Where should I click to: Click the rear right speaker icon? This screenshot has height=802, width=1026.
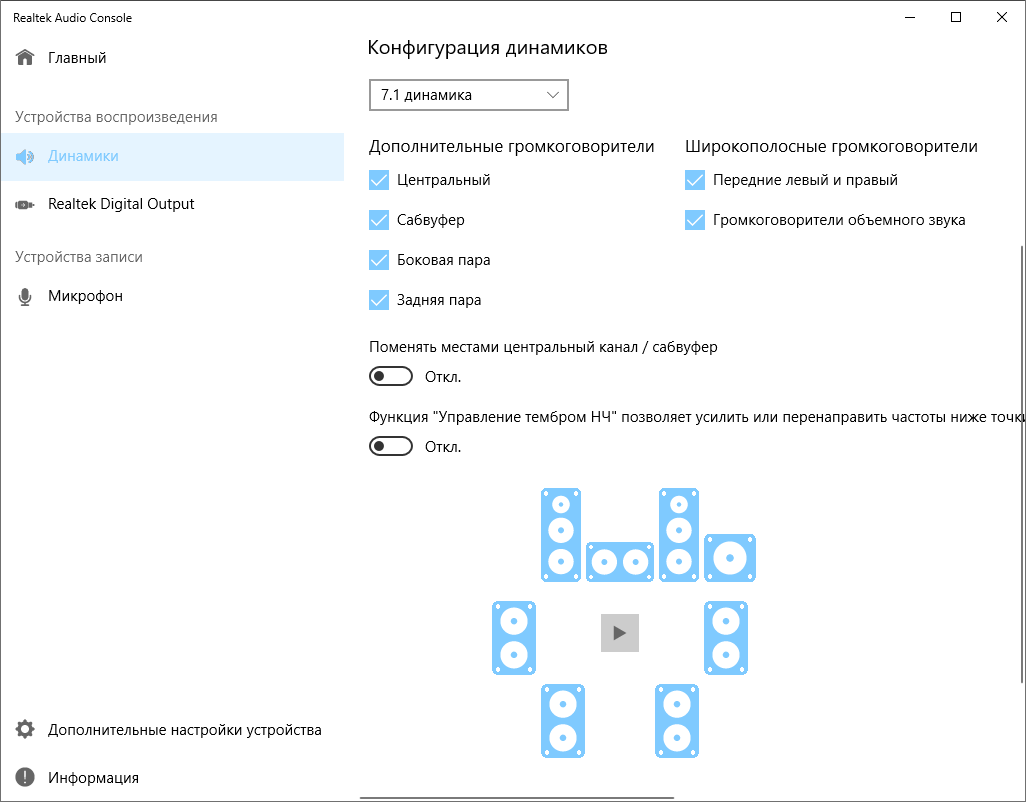678,720
